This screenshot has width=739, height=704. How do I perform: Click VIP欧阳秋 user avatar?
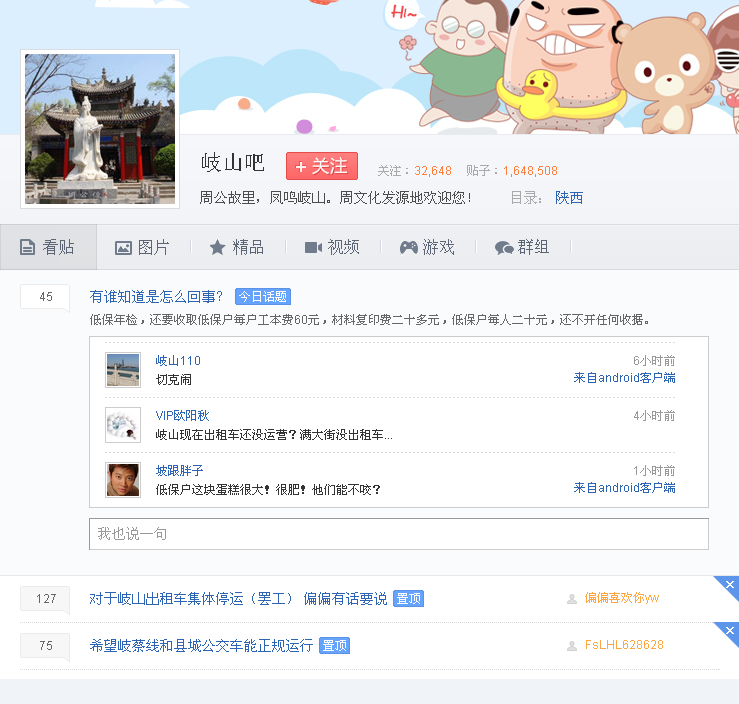point(123,425)
